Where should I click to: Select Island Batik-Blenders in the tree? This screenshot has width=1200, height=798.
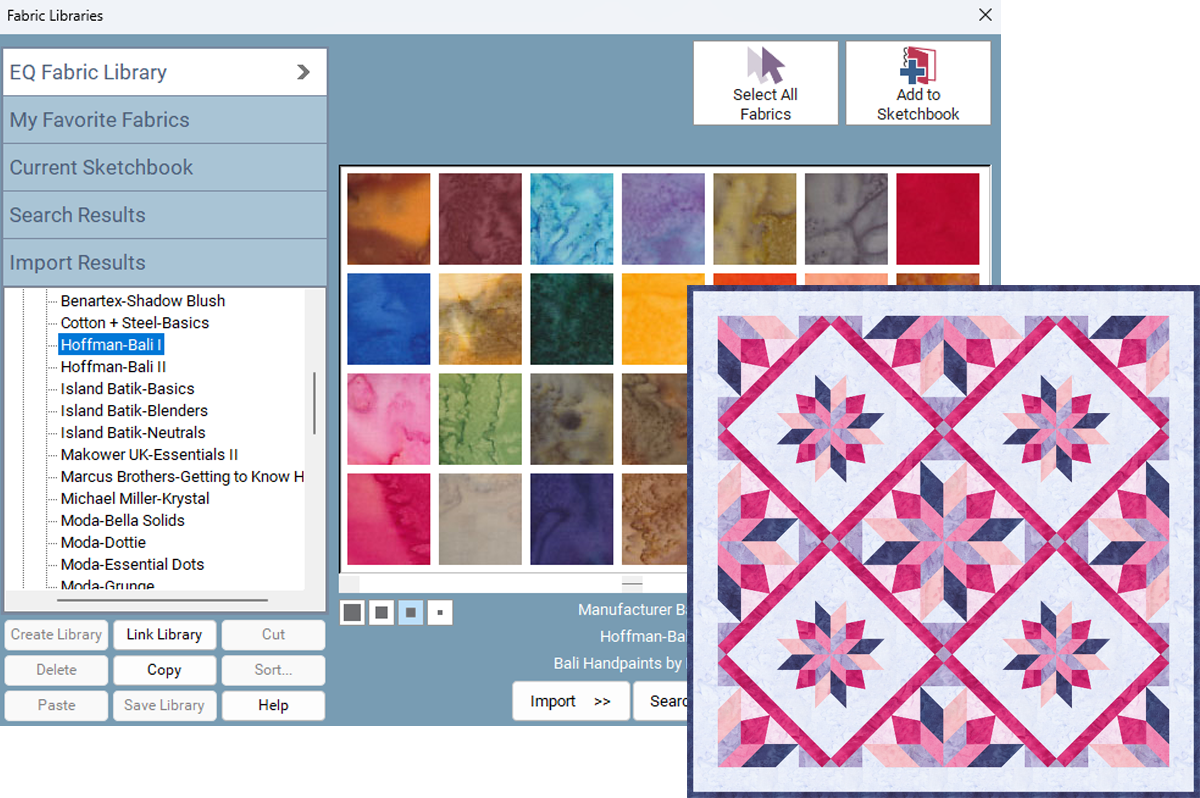[x=134, y=411]
